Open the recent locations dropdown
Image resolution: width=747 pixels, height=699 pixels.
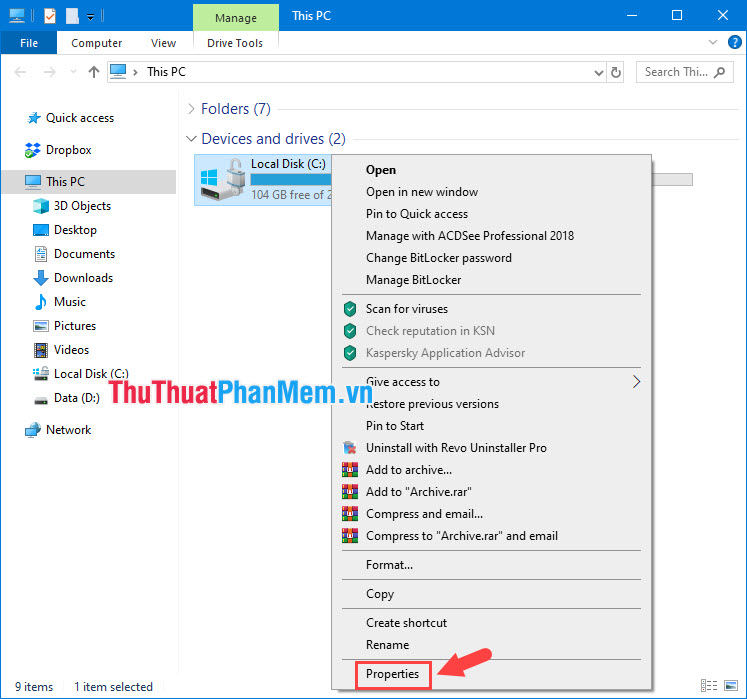point(73,72)
